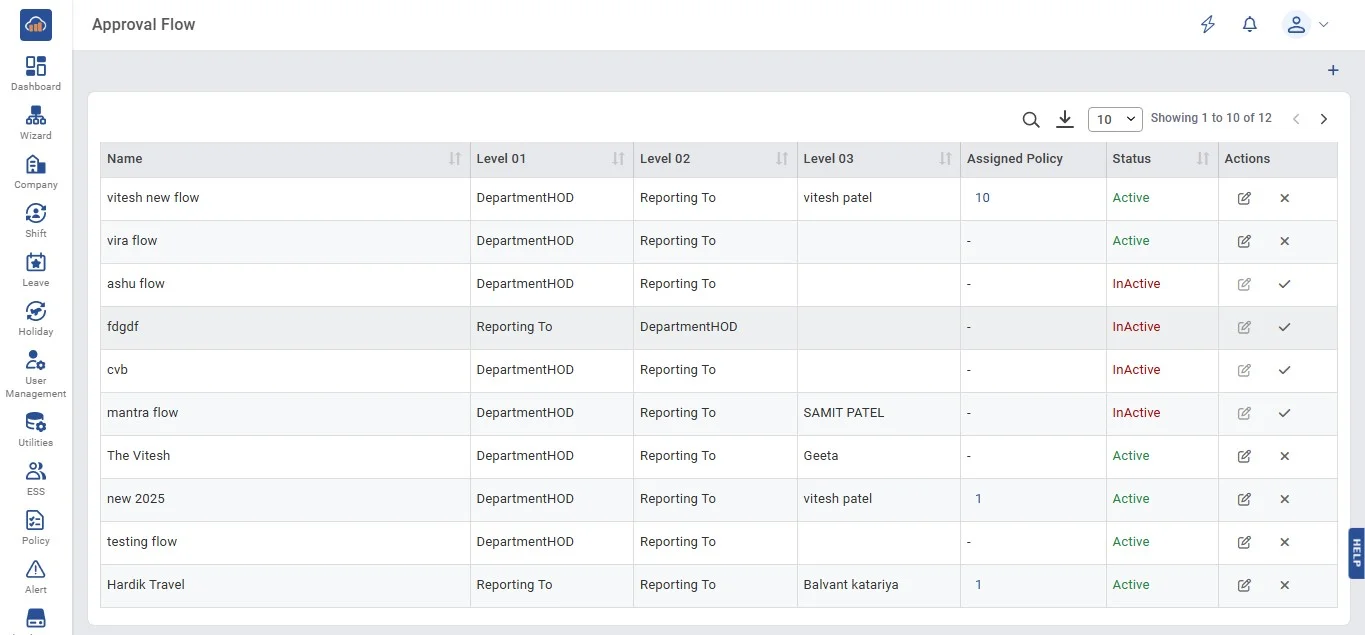Activate the 'ashu flow' using checkmark
The height and width of the screenshot is (635, 1365).
point(1285,284)
